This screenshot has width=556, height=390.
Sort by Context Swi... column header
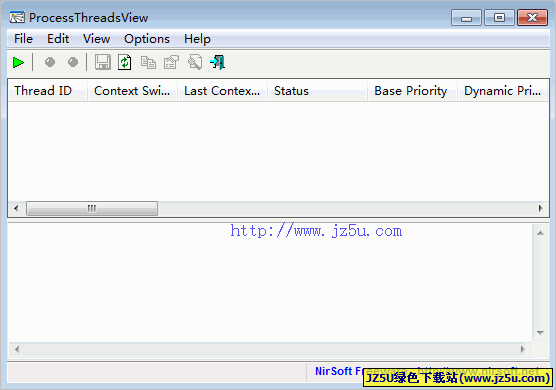click(x=132, y=91)
